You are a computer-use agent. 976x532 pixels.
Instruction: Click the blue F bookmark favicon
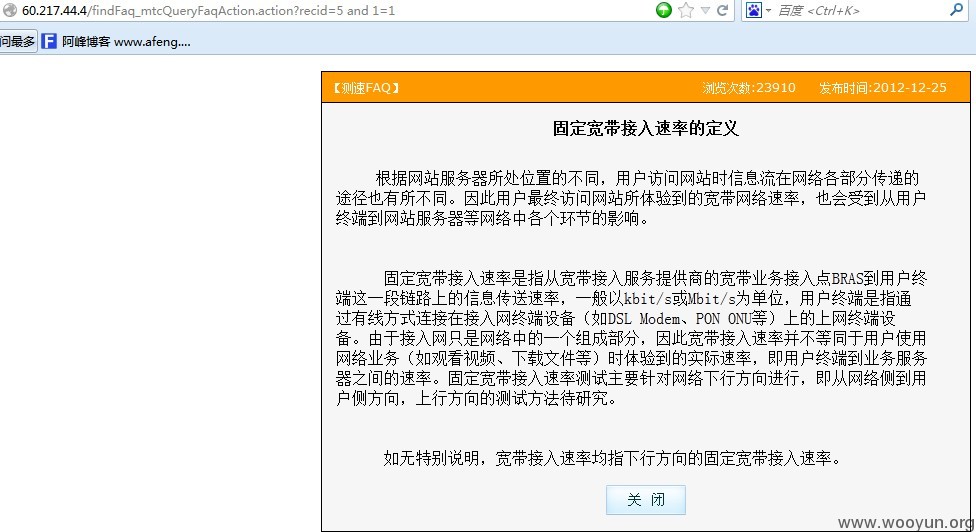point(49,42)
